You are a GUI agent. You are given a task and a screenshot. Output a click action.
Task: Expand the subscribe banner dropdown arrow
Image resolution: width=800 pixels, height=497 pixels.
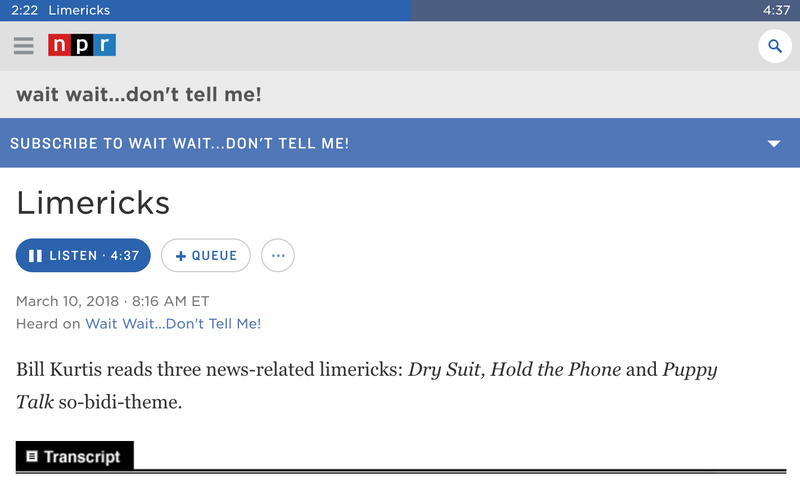coord(773,144)
